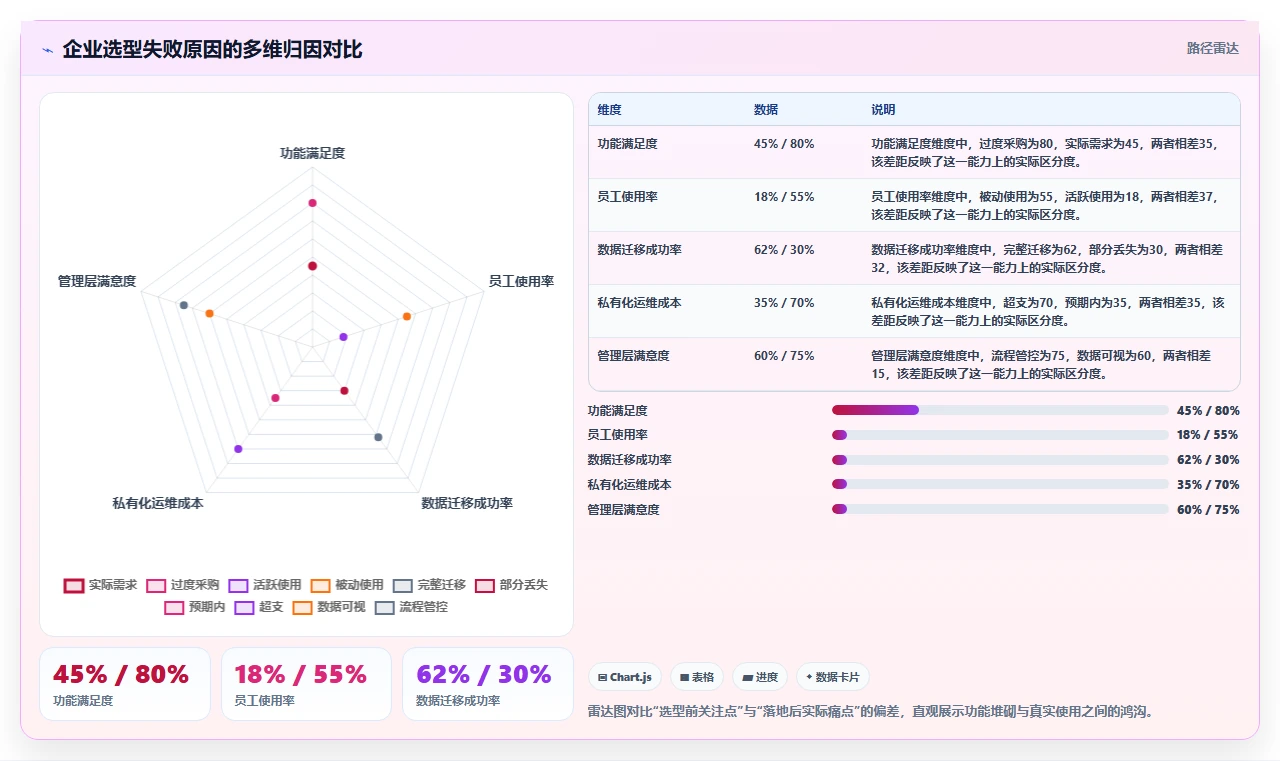This screenshot has width=1280, height=761.
Task: Toggle the 实际需求 legend series
Action: pos(101,585)
